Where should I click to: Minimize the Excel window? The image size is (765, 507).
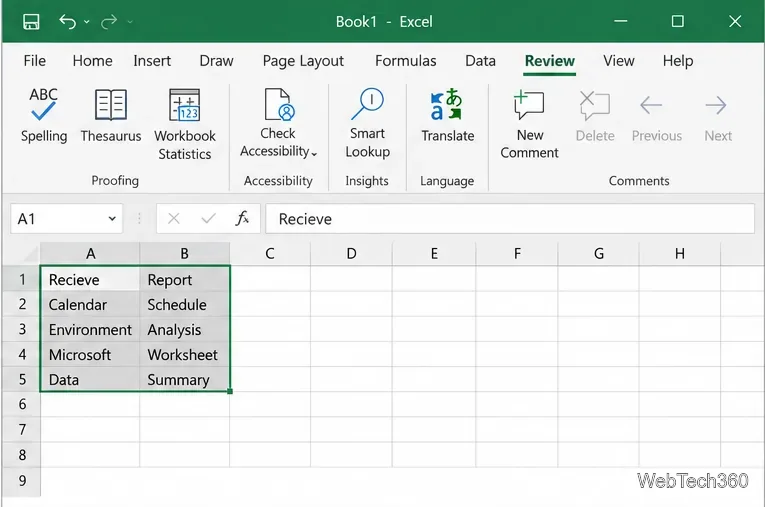621,21
